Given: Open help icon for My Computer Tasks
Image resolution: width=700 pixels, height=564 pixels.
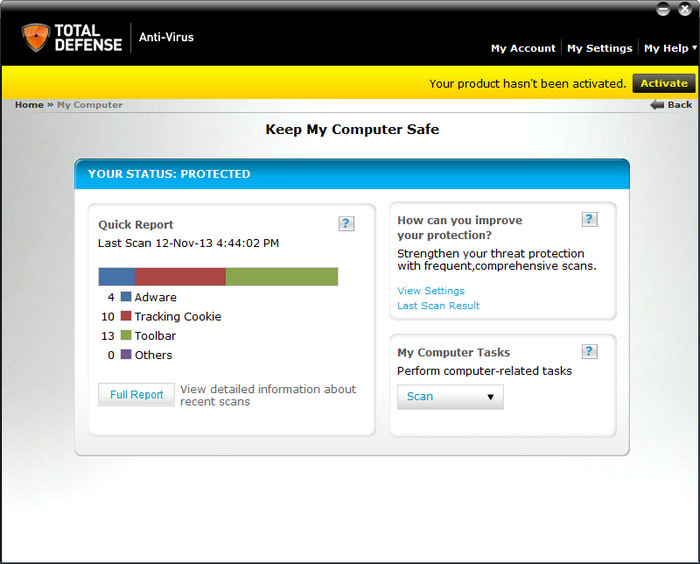Looking at the screenshot, I should click(589, 351).
